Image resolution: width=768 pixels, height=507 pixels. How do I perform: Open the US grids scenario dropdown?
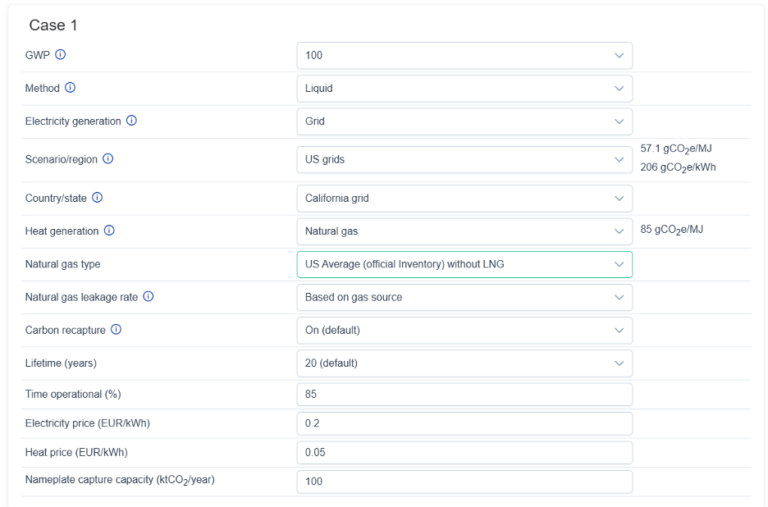point(464,160)
